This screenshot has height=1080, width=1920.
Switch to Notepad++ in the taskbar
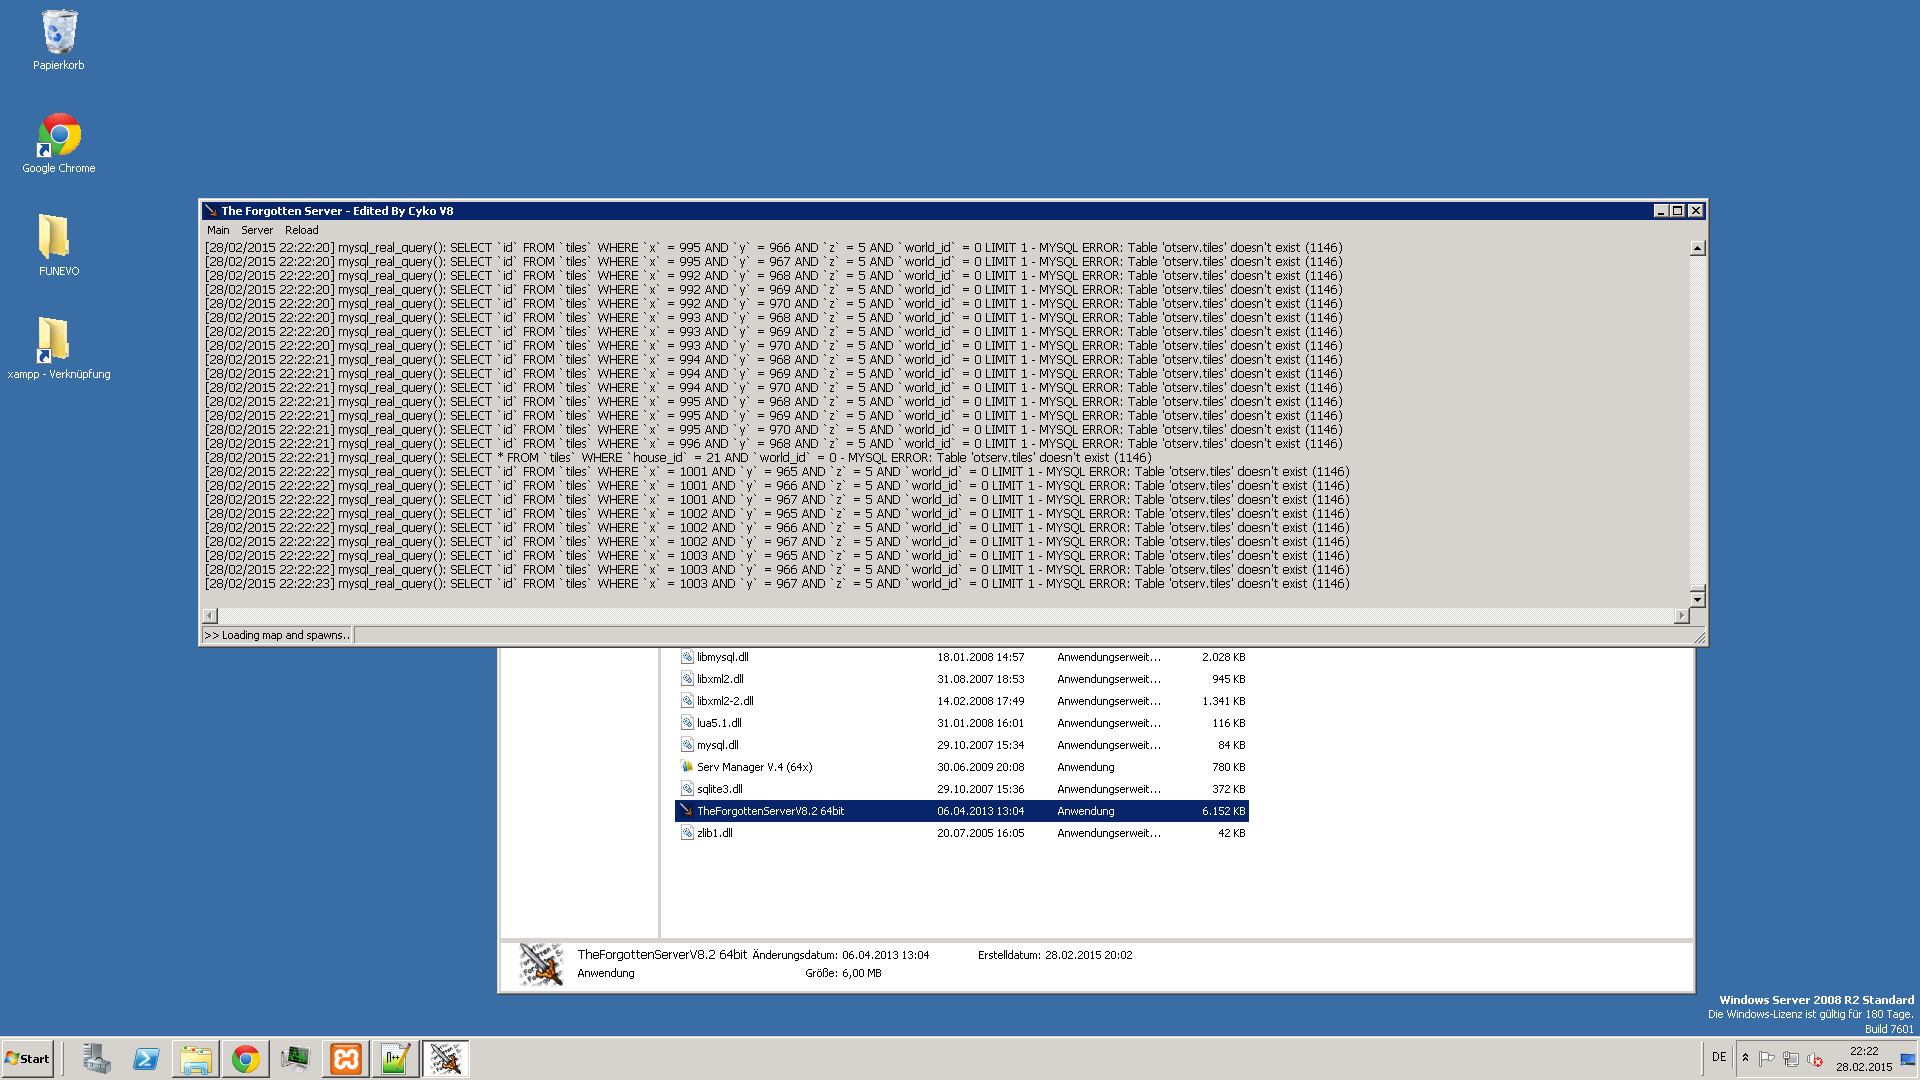pyautogui.click(x=396, y=1059)
